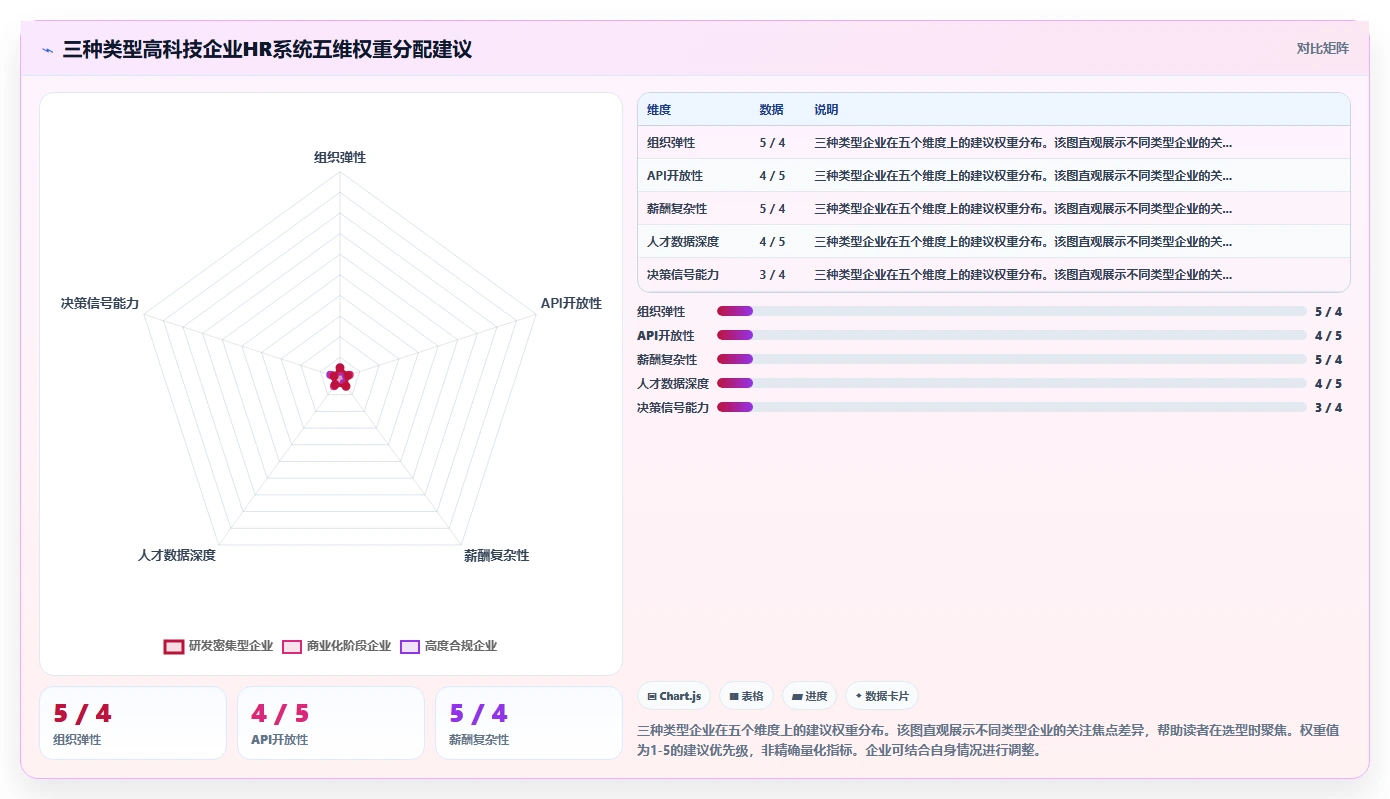The width and height of the screenshot is (1390, 799).
Task: Open the 4 / 5 API开放性 data card
Action: pos(331,723)
